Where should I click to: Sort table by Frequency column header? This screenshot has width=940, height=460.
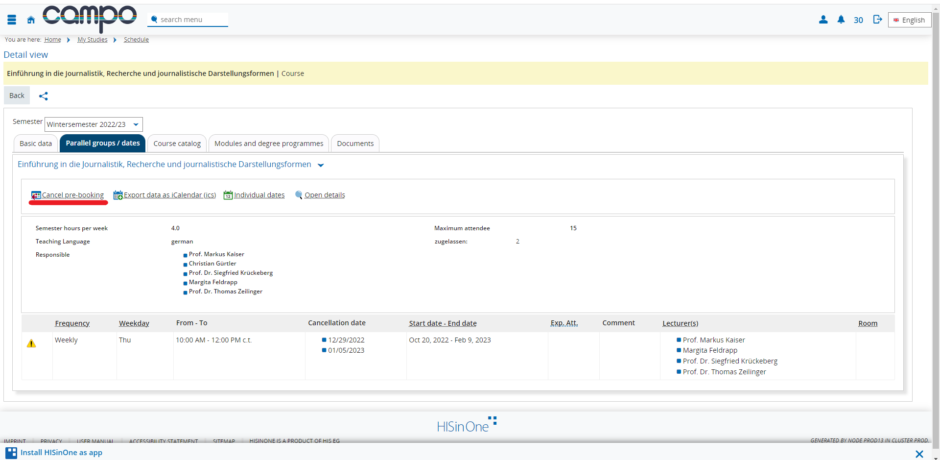72,323
